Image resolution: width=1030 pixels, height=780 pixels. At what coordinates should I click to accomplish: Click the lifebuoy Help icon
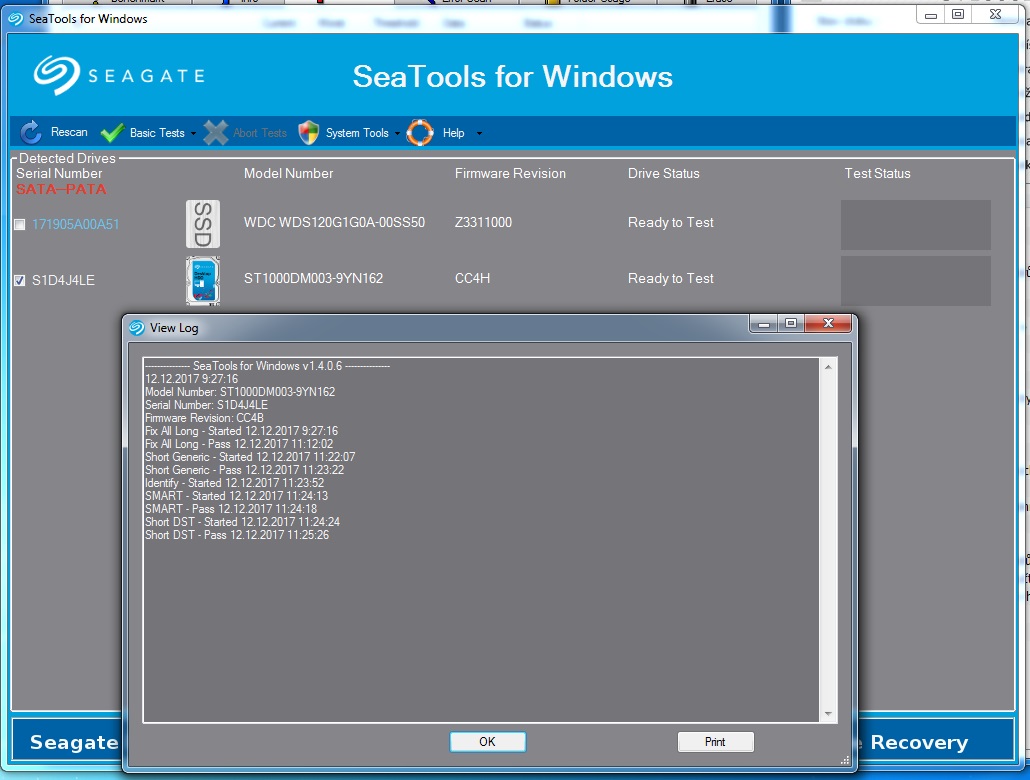coord(420,133)
